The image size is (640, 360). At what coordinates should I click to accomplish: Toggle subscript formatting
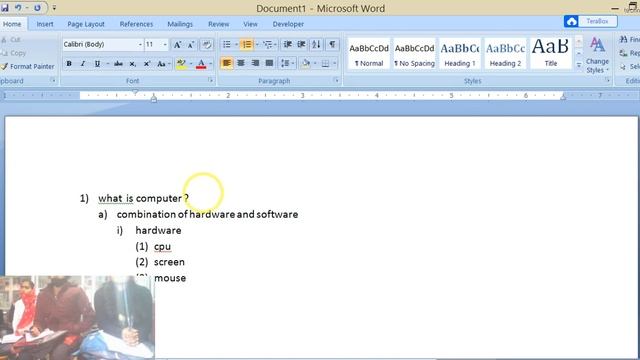pyautogui.click(x=132, y=64)
